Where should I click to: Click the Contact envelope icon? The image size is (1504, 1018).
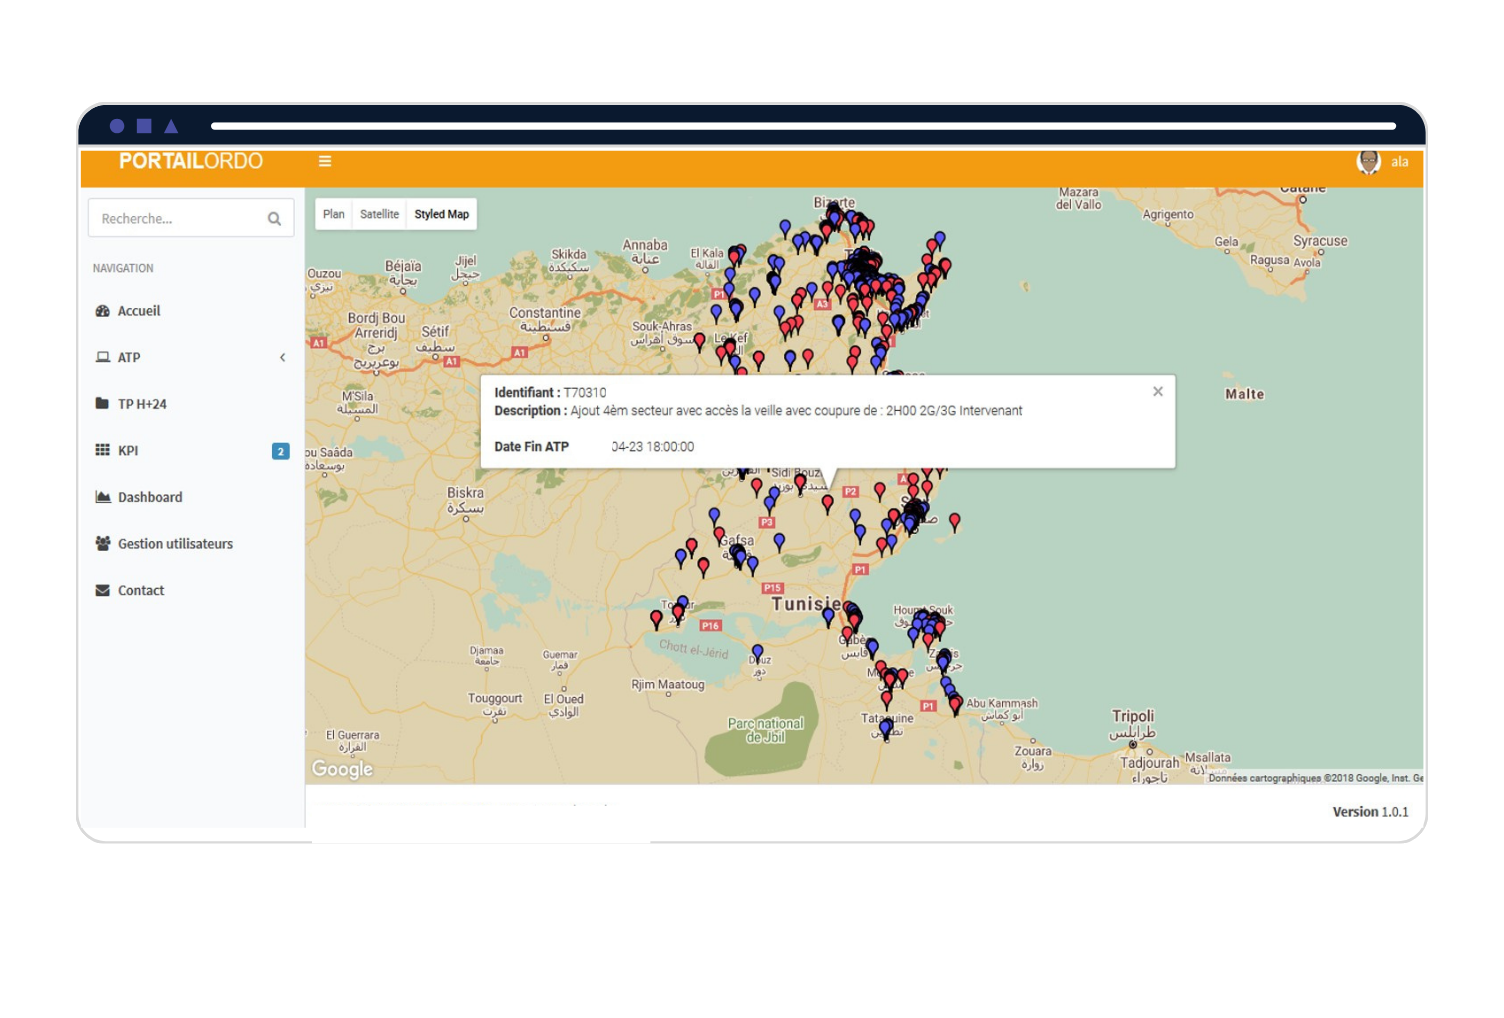pos(102,590)
